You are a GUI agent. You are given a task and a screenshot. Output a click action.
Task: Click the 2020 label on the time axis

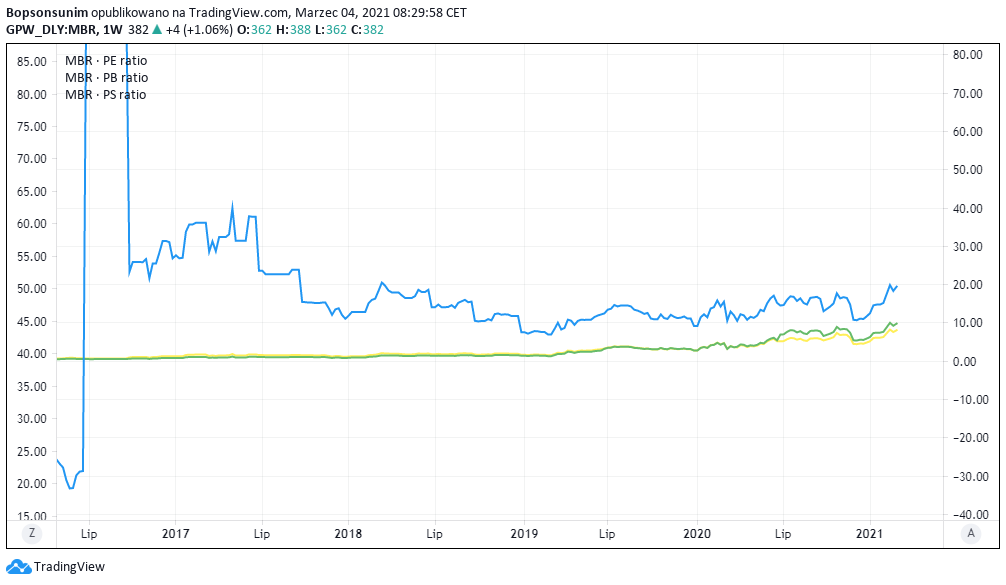click(697, 534)
